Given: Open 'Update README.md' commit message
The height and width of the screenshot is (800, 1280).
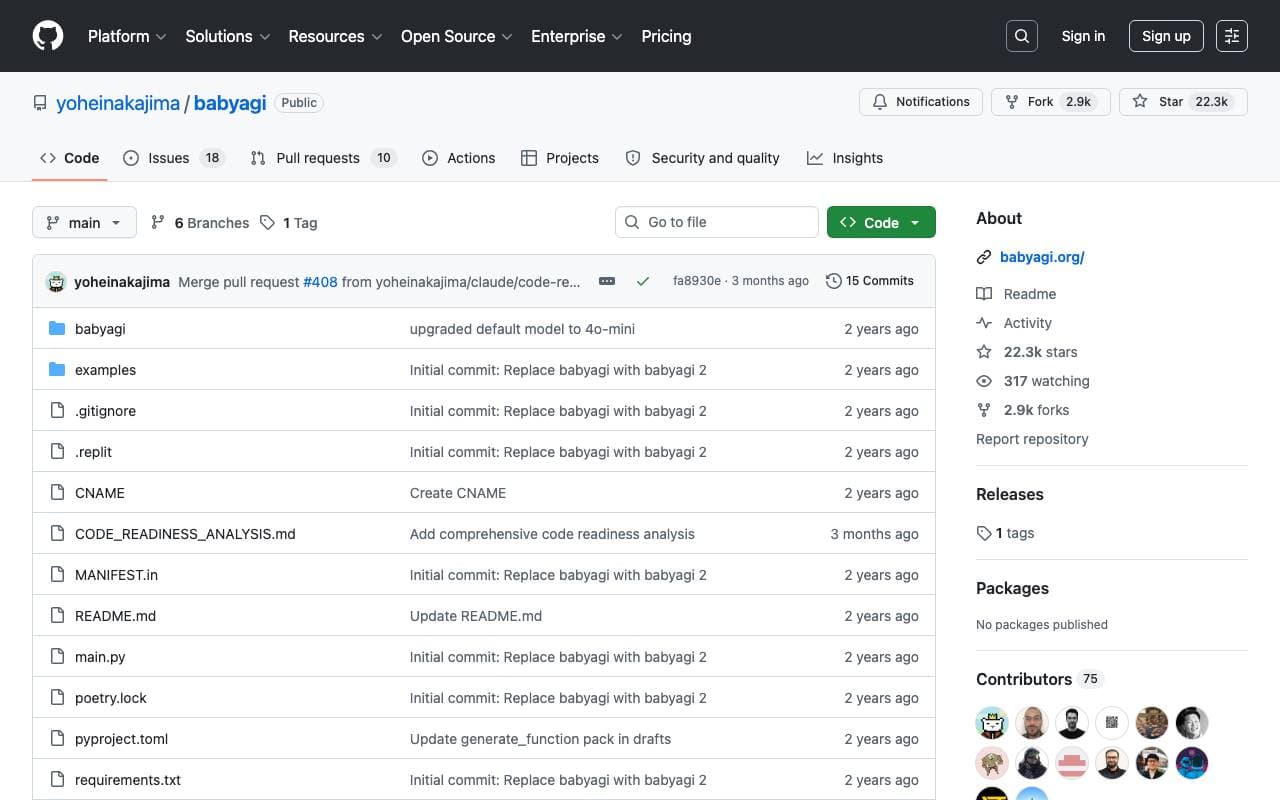Looking at the screenshot, I should [476, 616].
